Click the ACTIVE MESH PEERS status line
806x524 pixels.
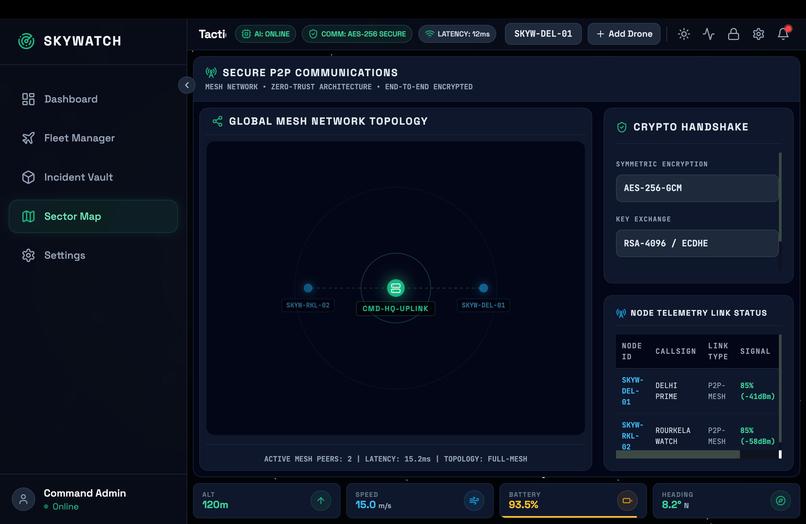395,459
